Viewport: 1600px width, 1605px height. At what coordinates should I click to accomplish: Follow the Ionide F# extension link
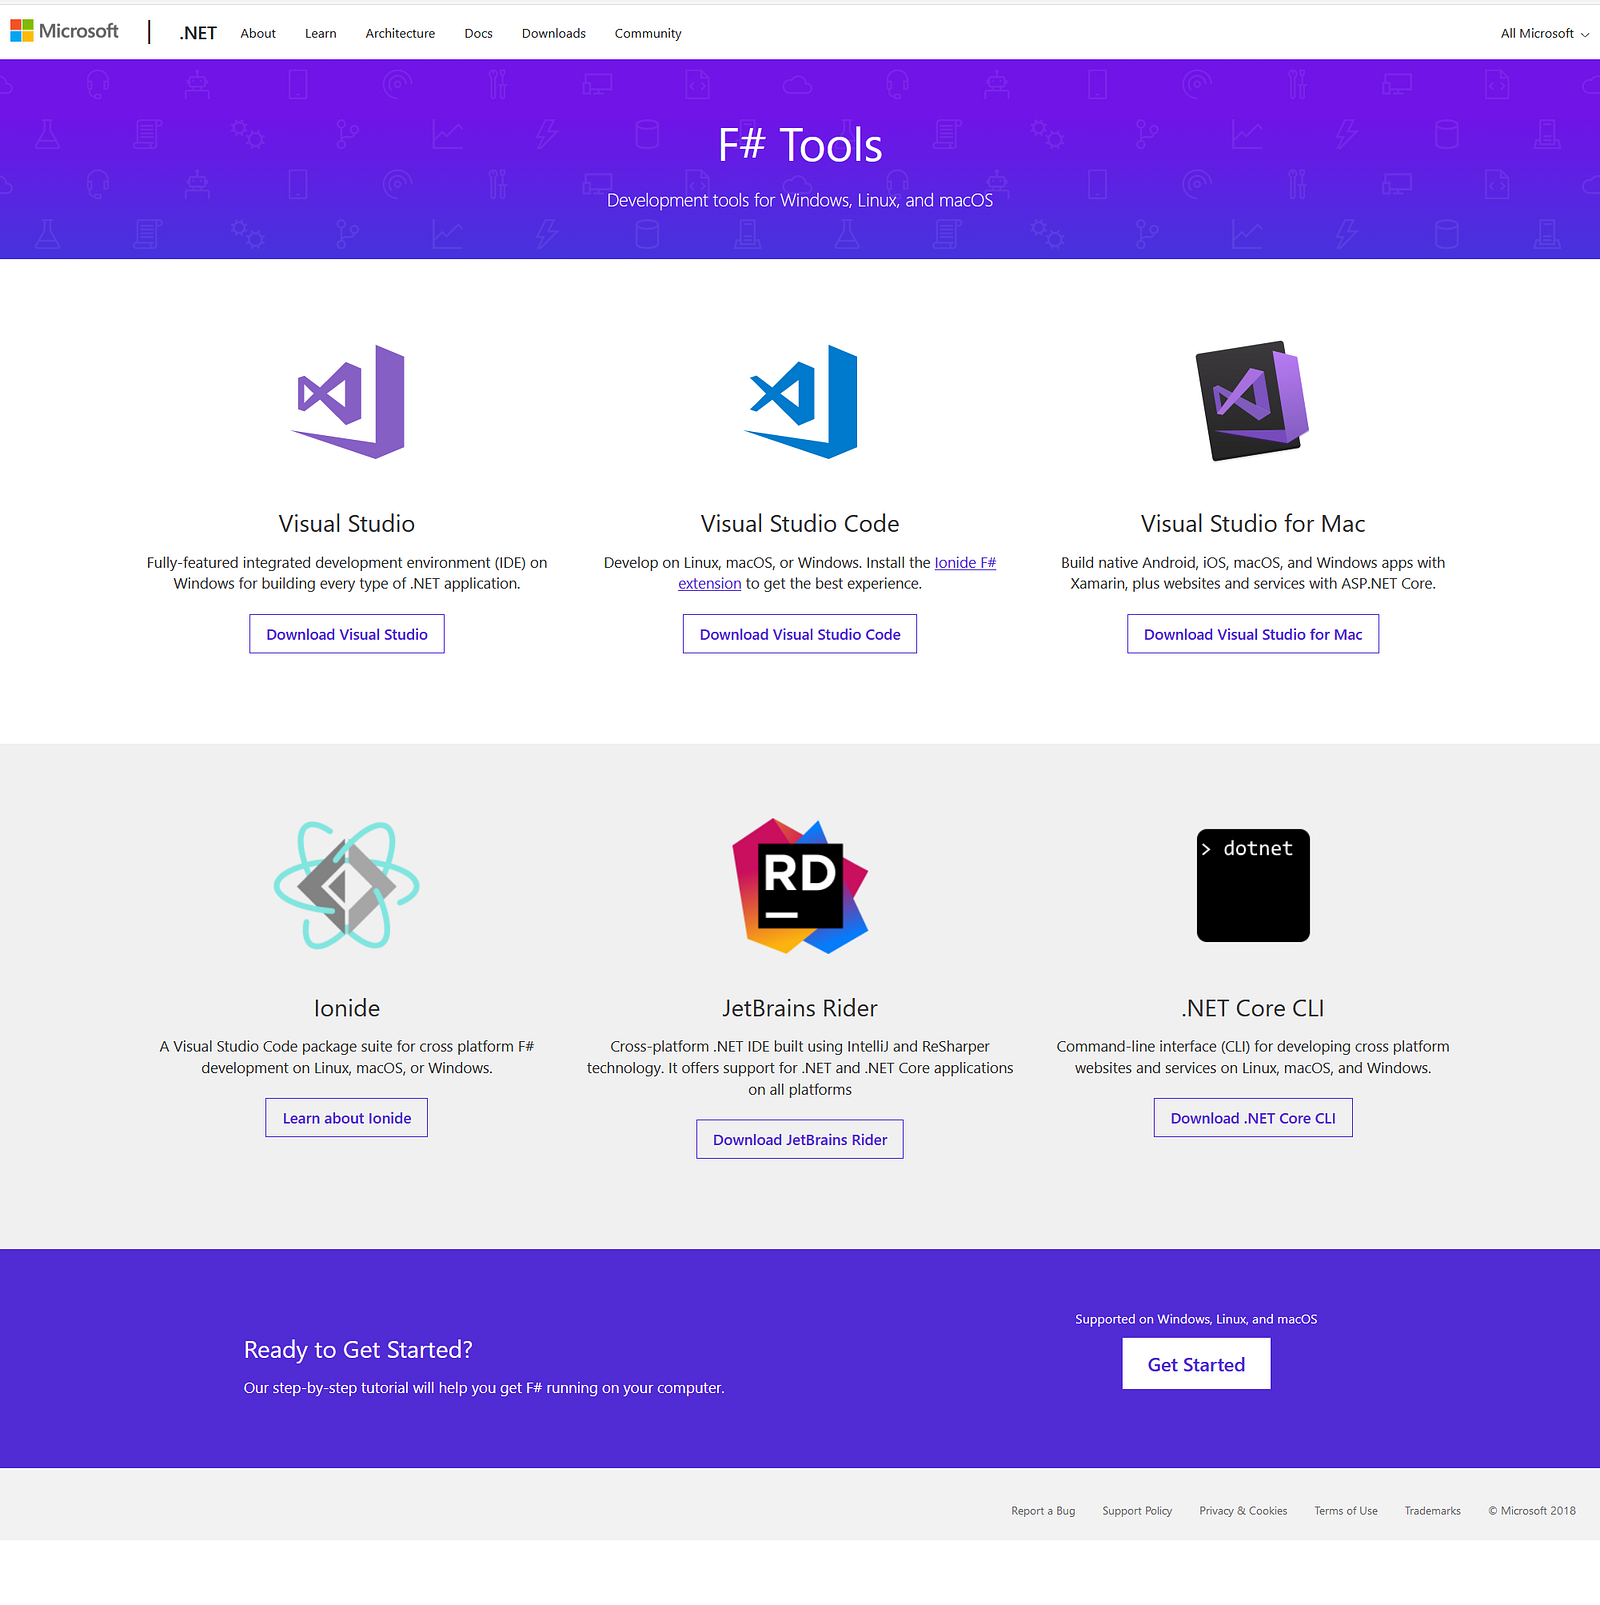965,563
